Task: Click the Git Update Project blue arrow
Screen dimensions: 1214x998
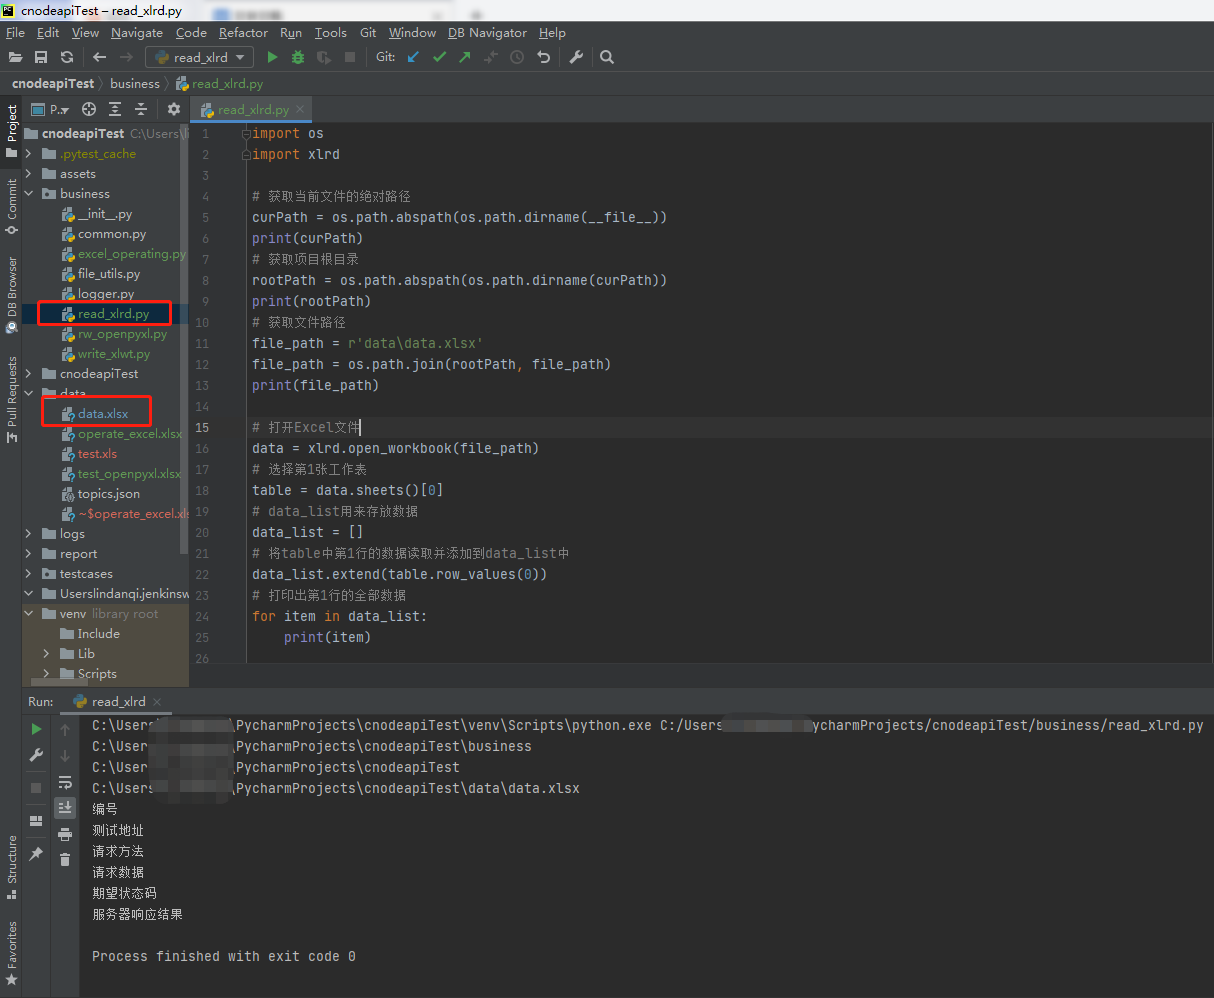Action: [413, 57]
